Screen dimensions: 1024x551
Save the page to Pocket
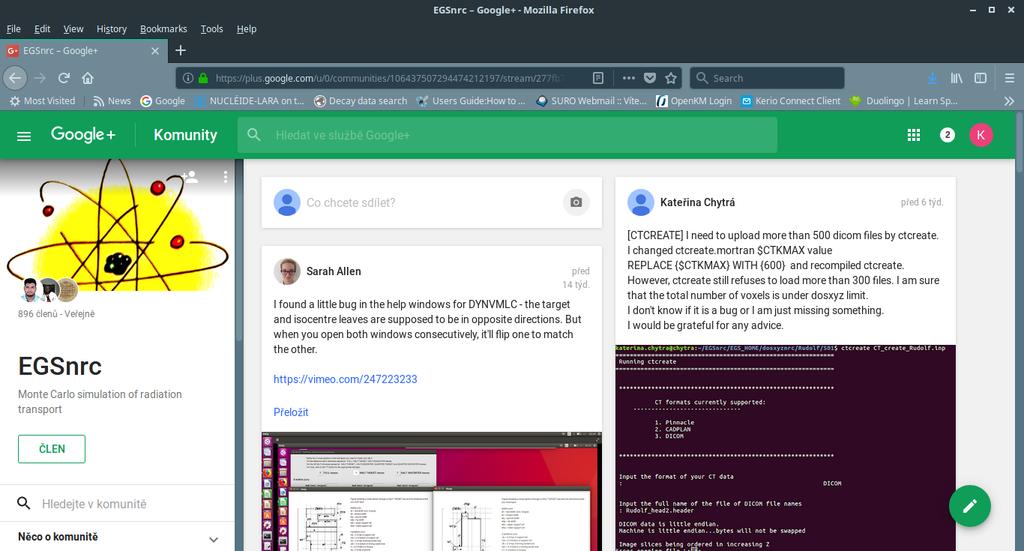click(649, 78)
